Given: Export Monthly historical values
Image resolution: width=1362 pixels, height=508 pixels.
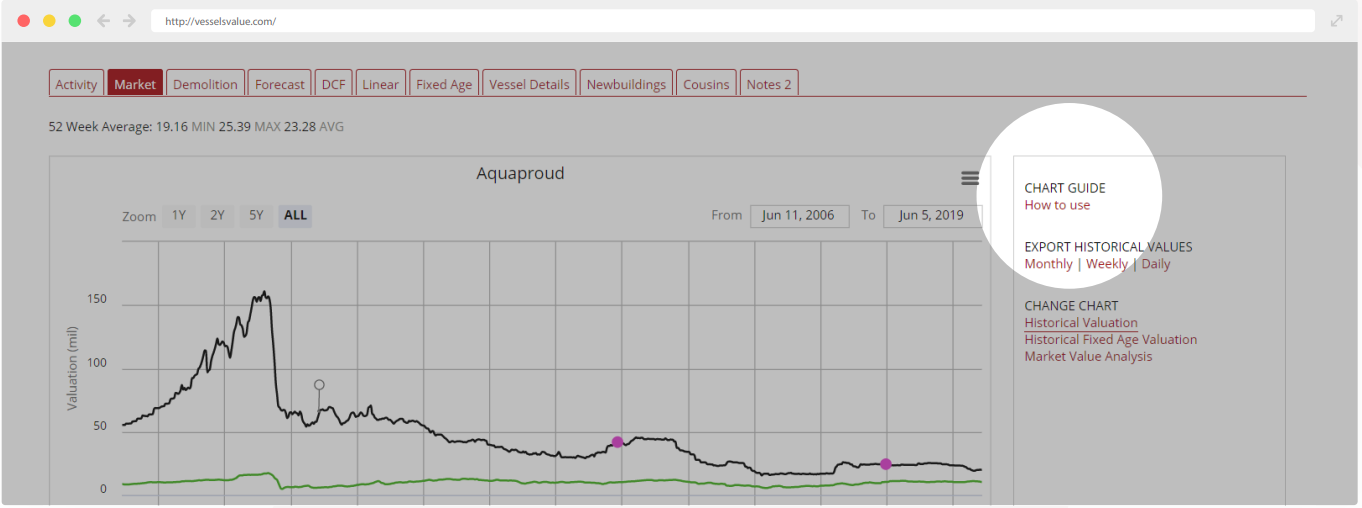Looking at the screenshot, I should pos(1048,264).
